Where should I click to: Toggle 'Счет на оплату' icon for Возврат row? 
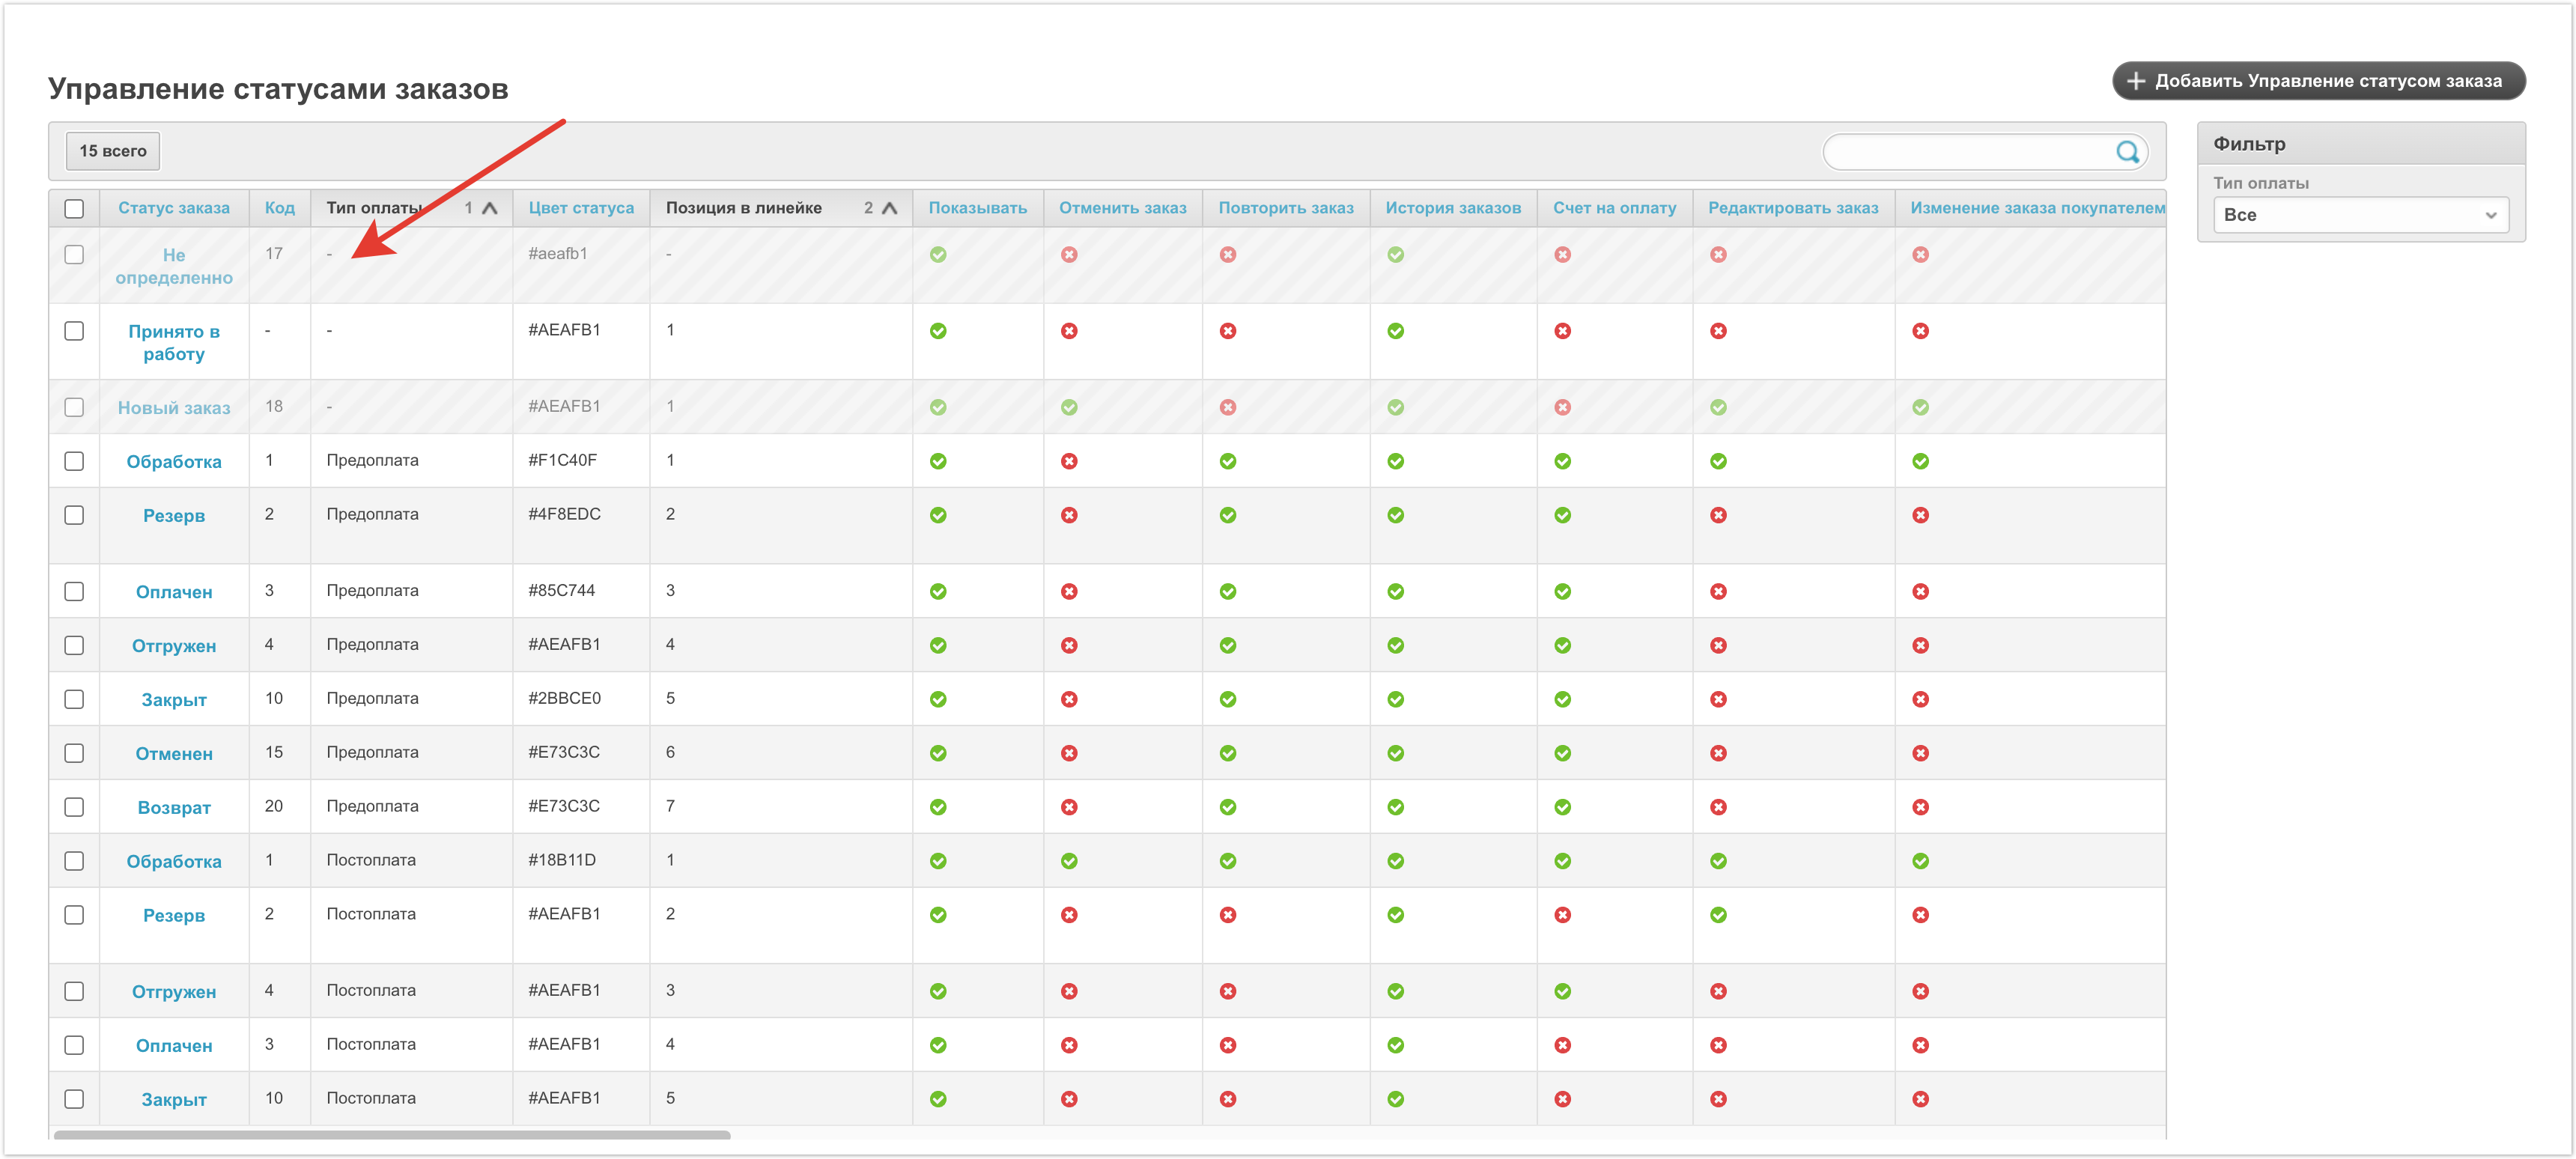pyautogui.click(x=1562, y=807)
